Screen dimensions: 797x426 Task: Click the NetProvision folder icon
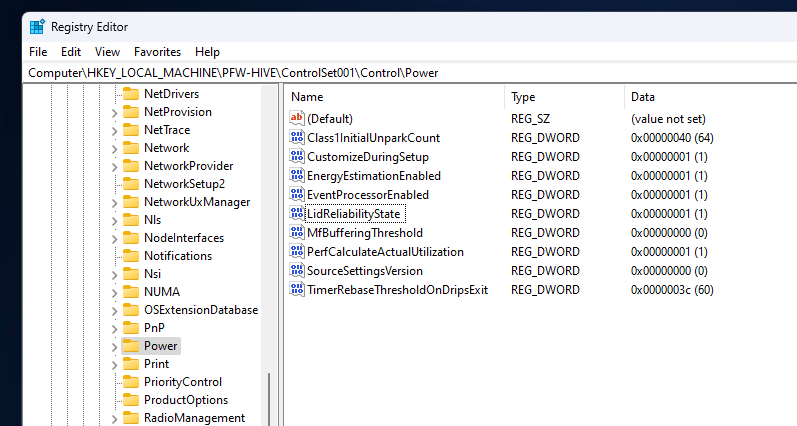[x=131, y=112]
